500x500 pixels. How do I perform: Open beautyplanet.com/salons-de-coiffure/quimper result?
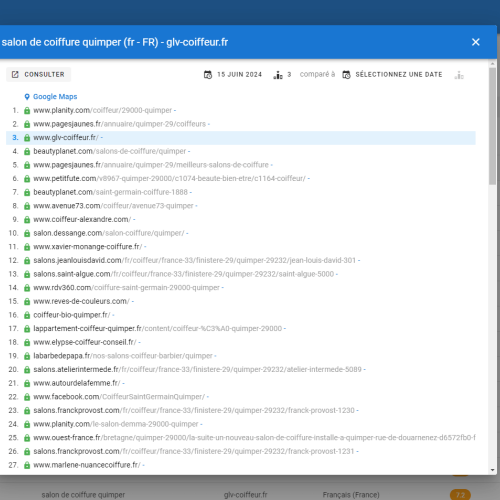coord(110,151)
